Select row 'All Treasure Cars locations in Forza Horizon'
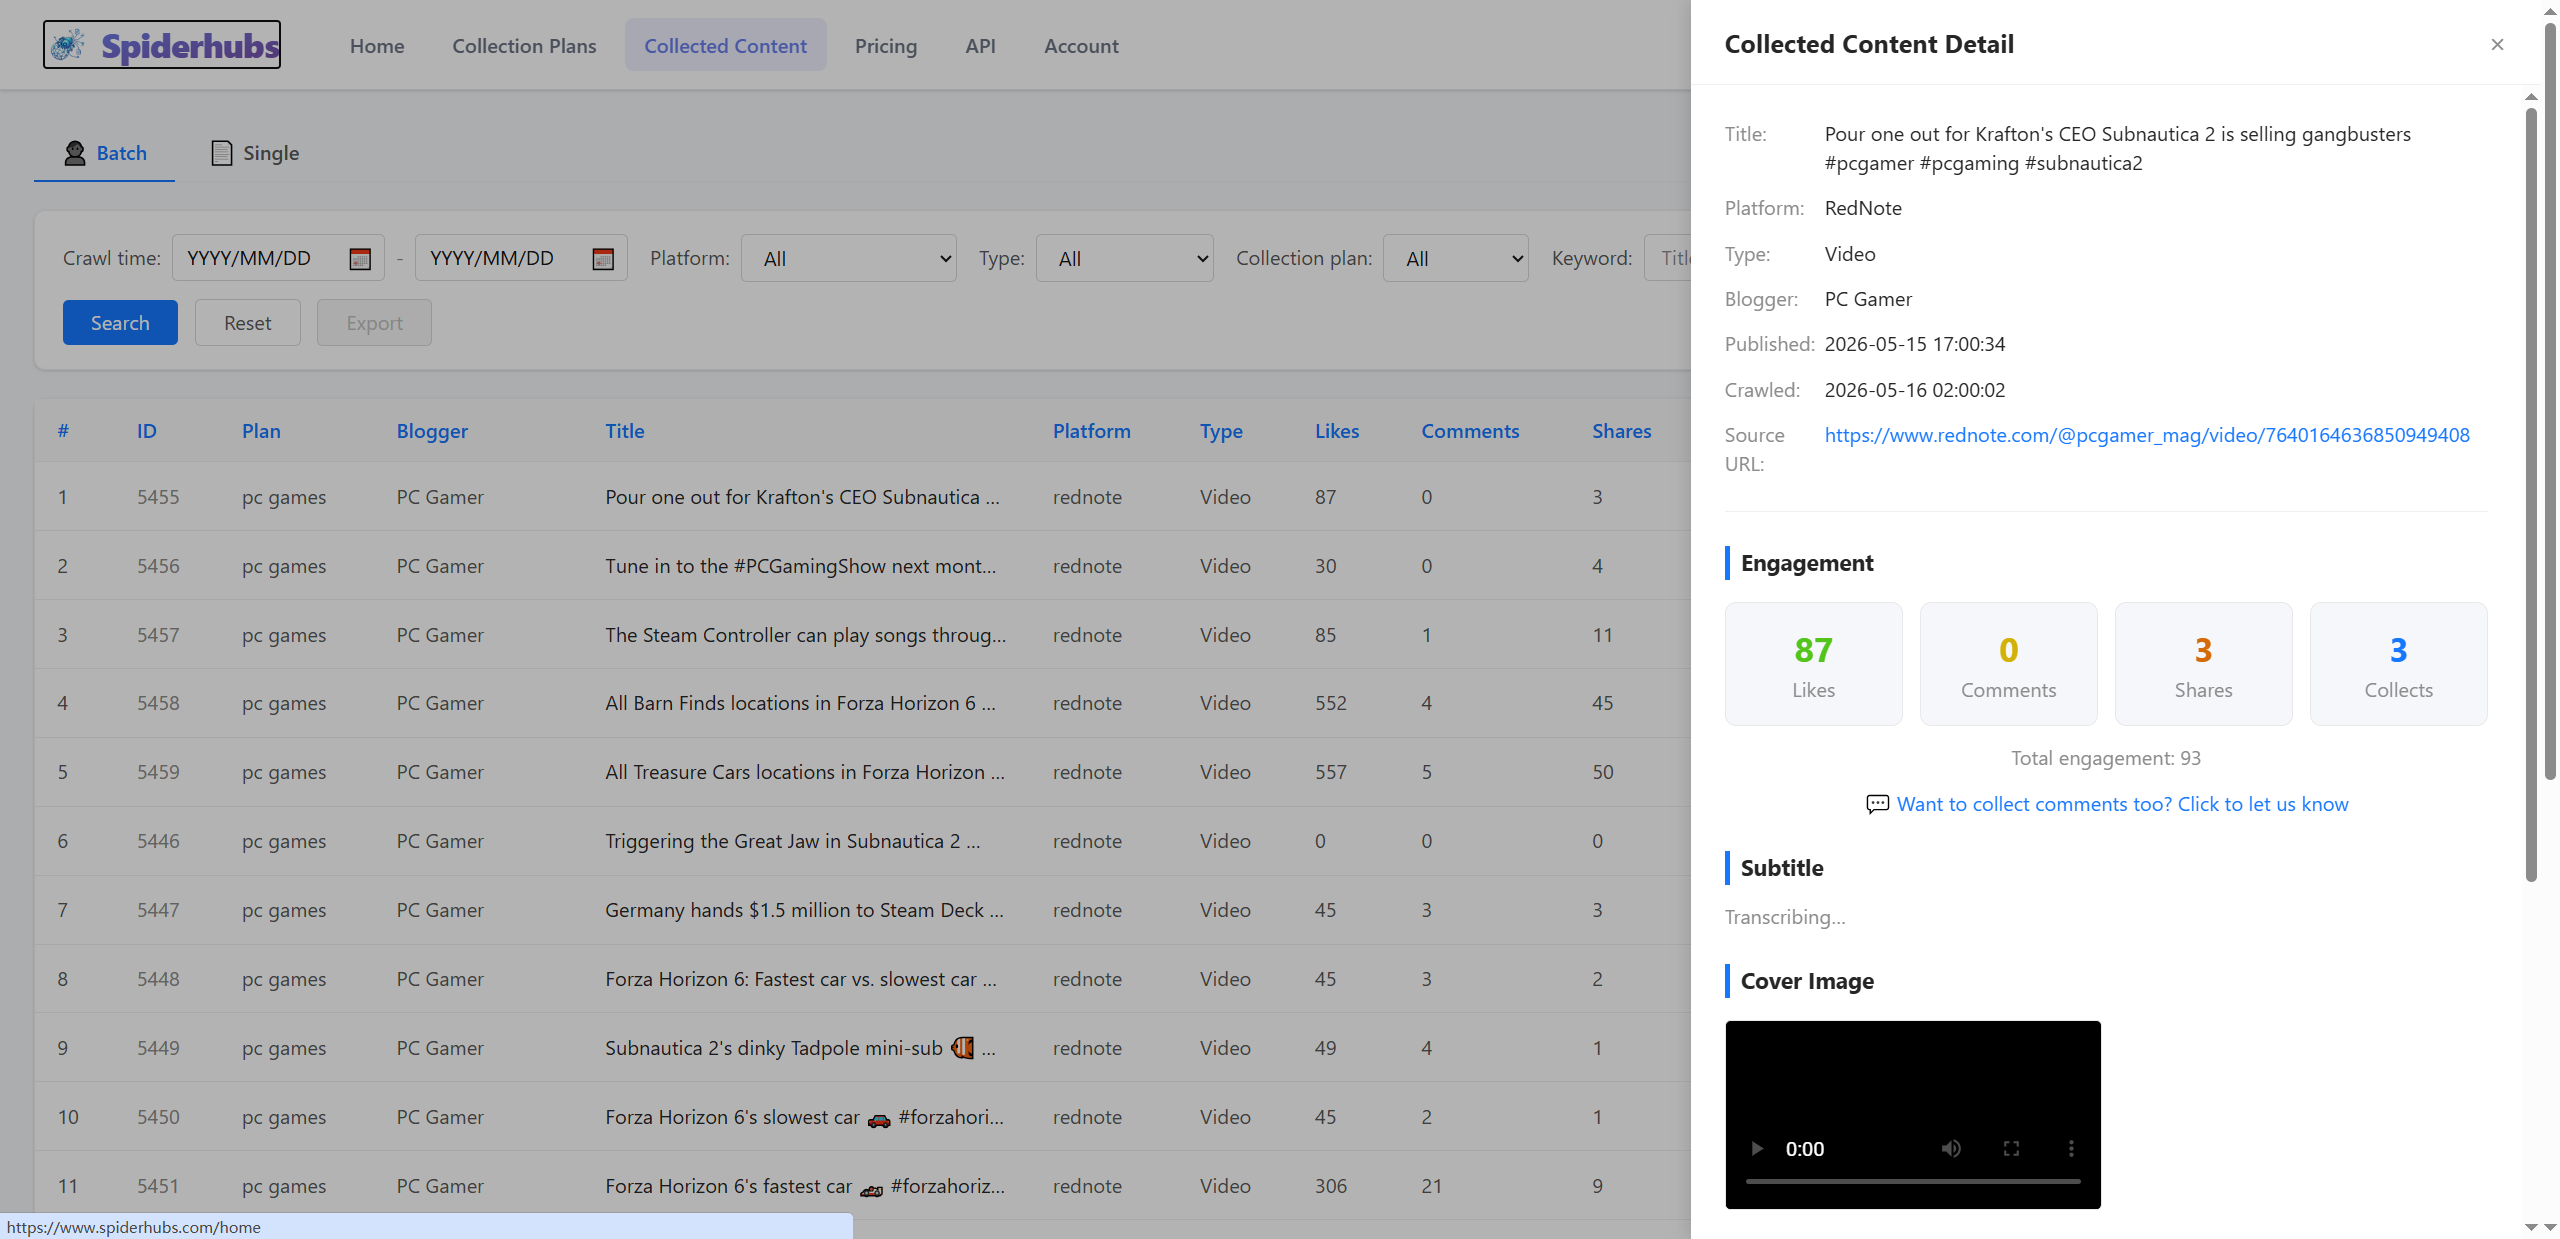Viewport: 2560px width, 1239px height. (x=863, y=772)
